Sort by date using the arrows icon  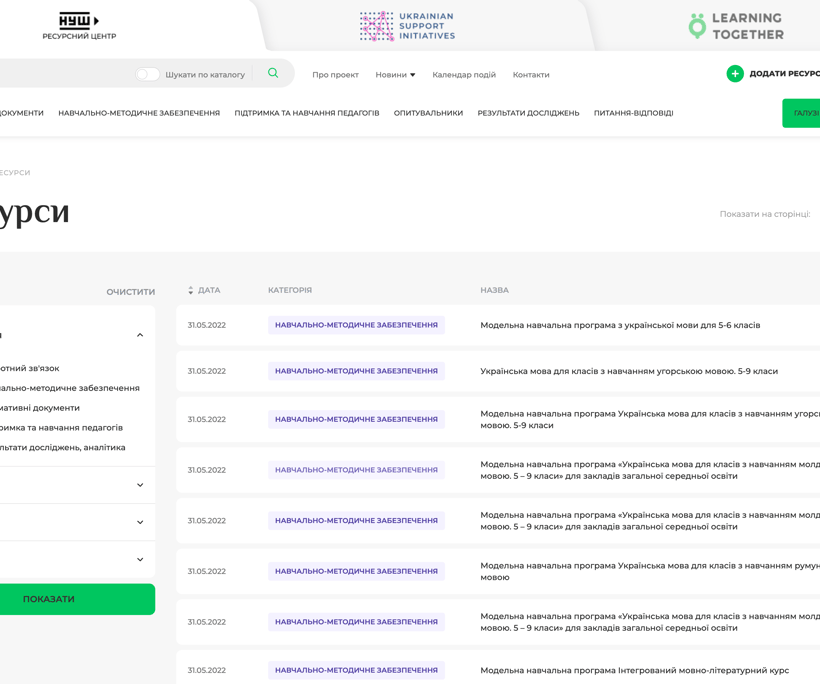(190, 290)
